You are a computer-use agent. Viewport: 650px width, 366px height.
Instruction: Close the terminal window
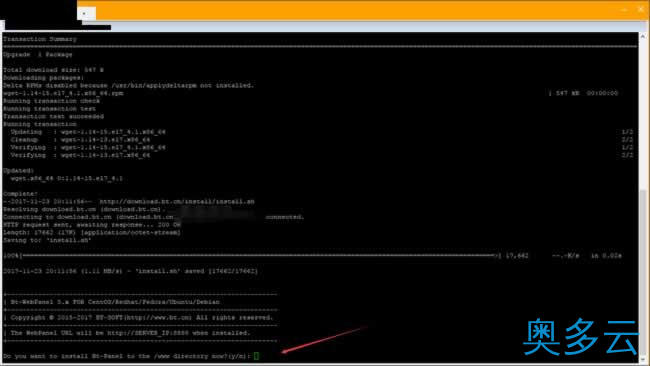641,9
